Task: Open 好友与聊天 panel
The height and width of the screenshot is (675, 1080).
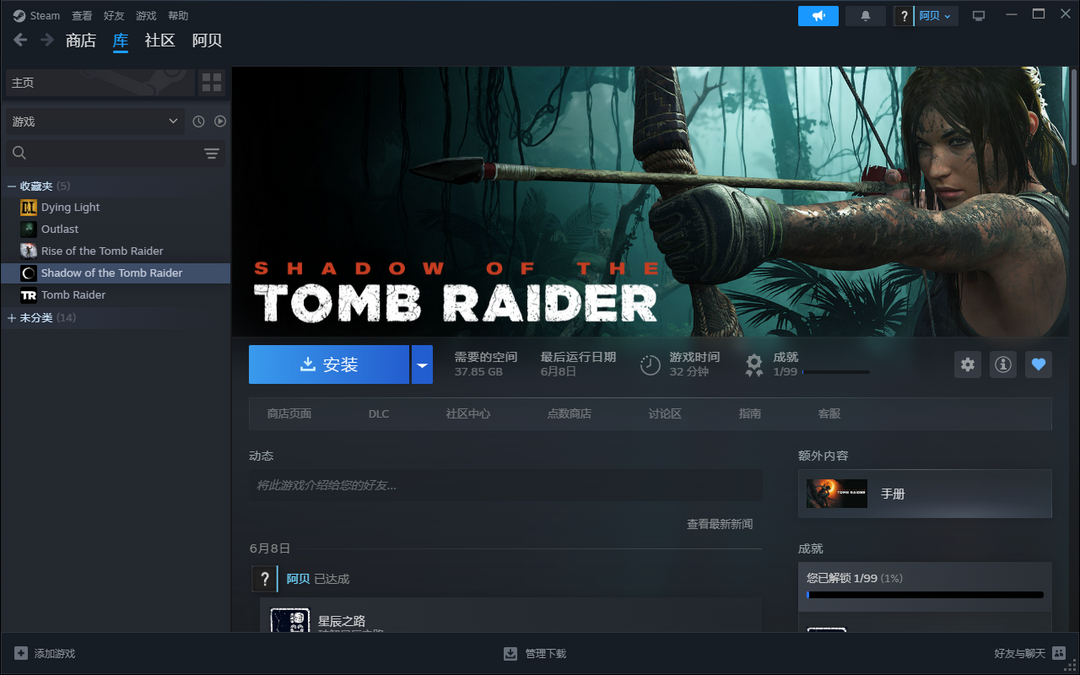Action: click(x=1029, y=653)
